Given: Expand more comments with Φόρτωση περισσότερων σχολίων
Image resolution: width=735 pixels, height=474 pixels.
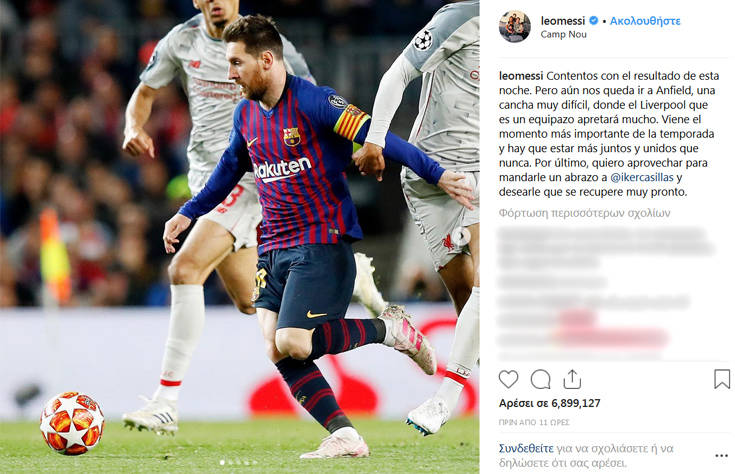Looking at the screenshot, I should (585, 213).
